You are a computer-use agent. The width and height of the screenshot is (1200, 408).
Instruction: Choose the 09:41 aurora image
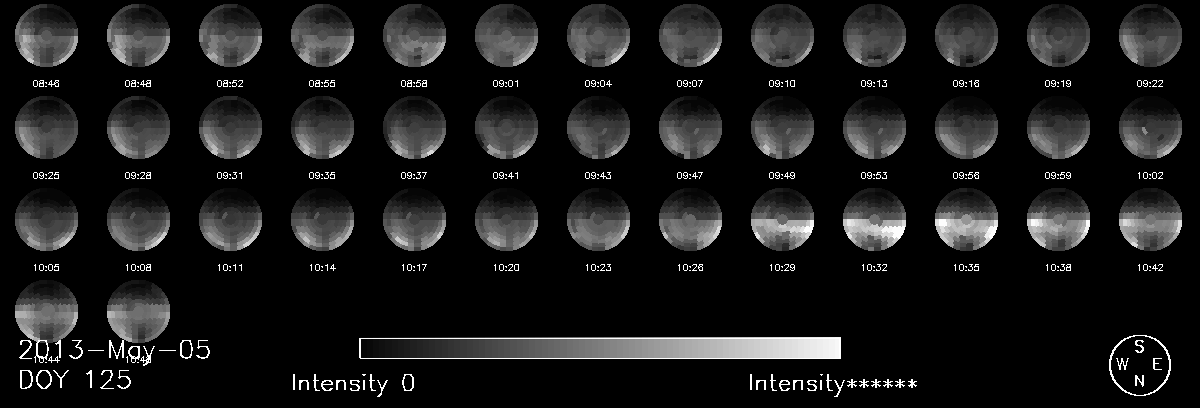click(x=507, y=128)
